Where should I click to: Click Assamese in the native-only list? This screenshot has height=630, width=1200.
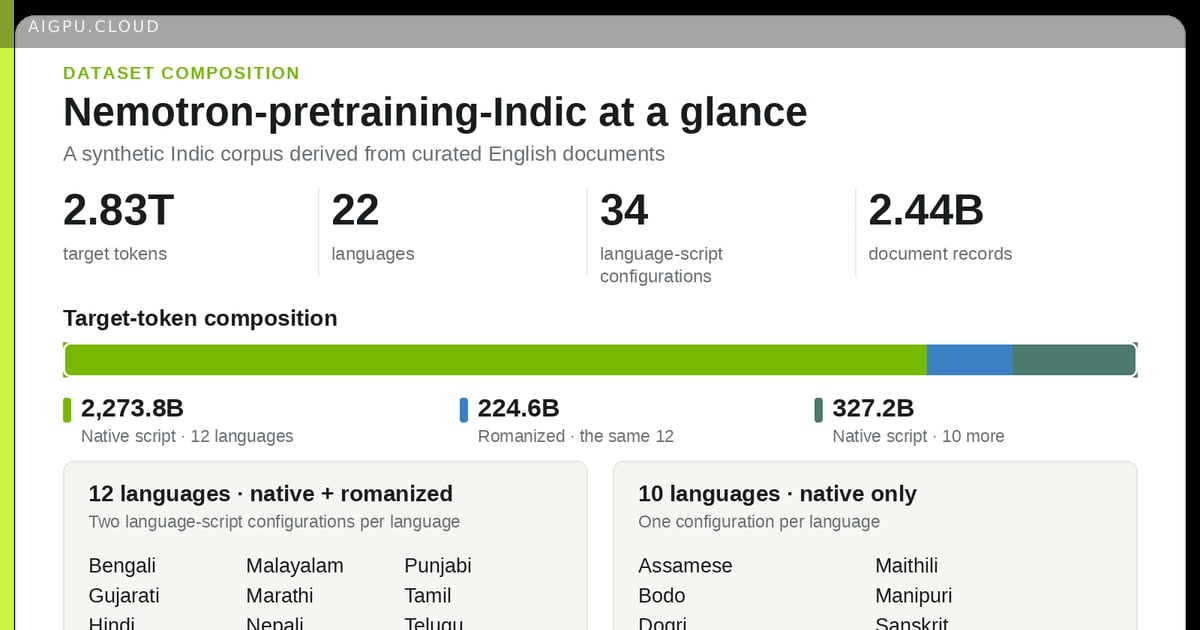coord(685,566)
